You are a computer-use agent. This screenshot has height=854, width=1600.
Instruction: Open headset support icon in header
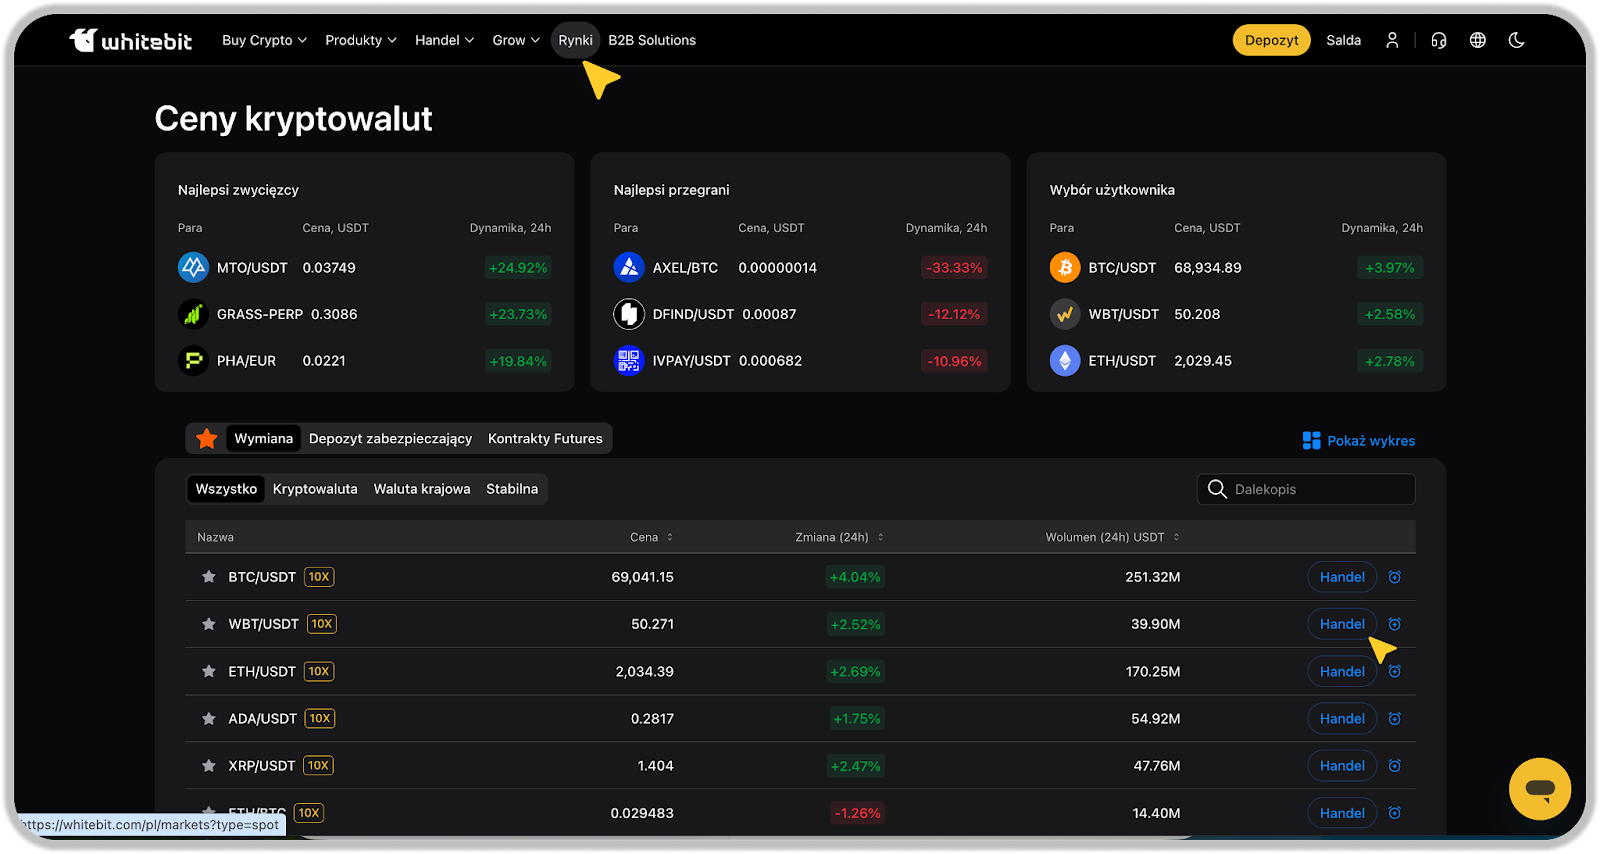[1439, 40]
